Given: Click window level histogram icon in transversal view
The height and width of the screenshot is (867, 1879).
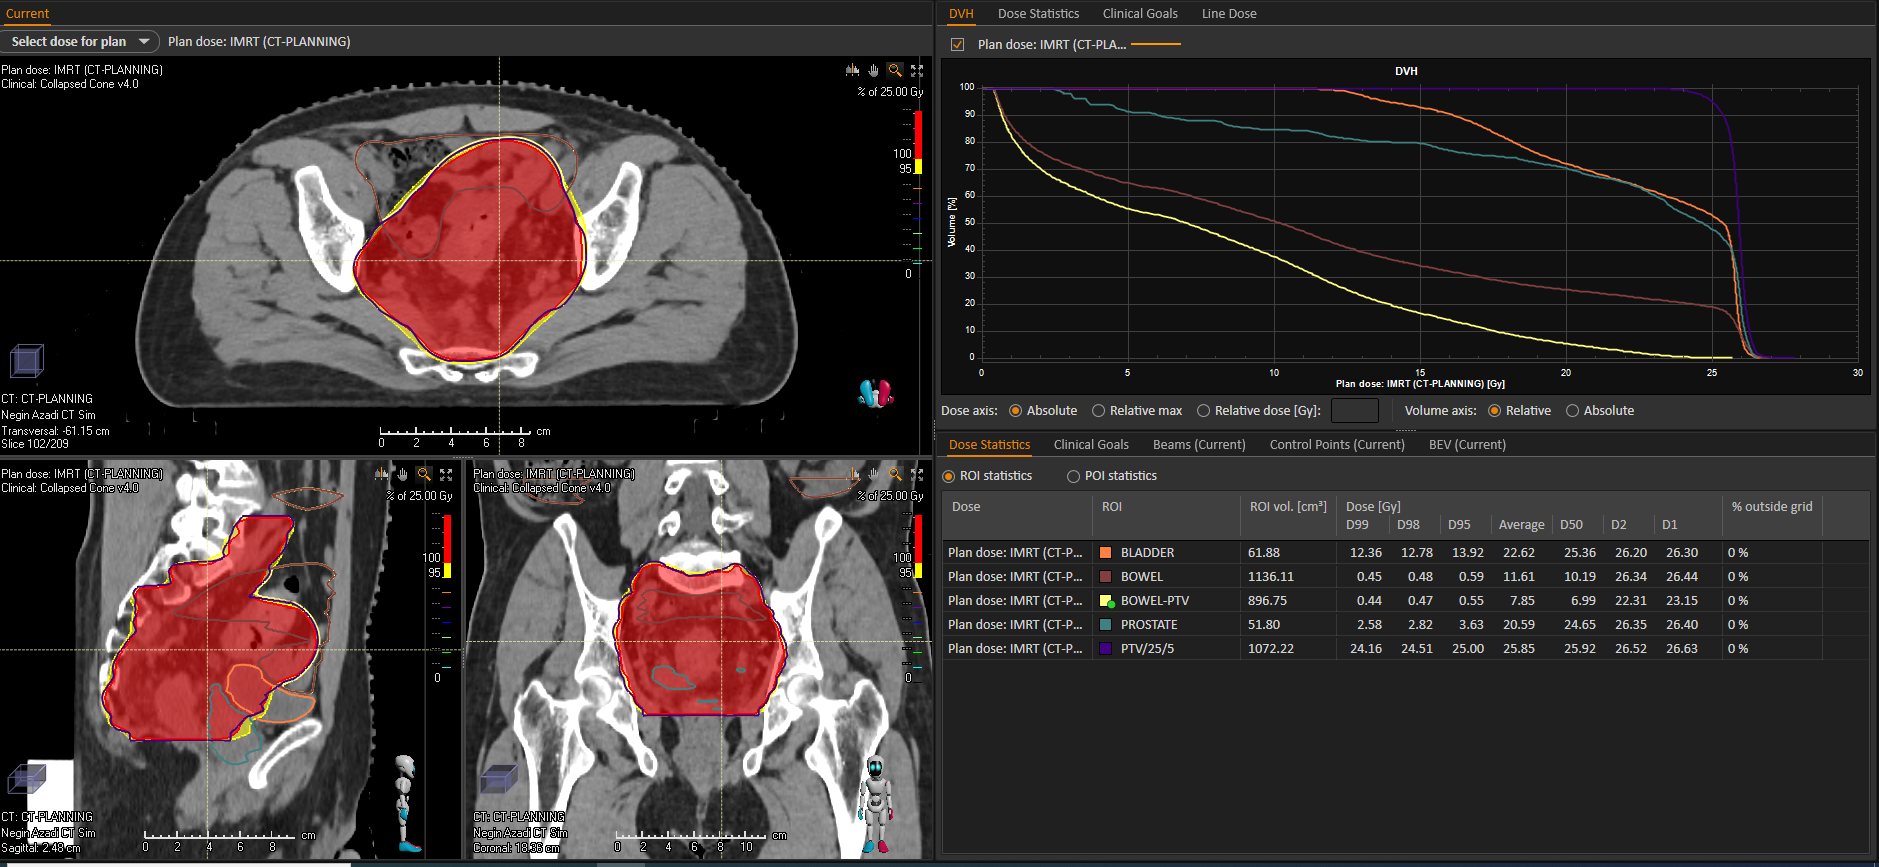Looking at the screenshot, I should (x=852, y=70).
